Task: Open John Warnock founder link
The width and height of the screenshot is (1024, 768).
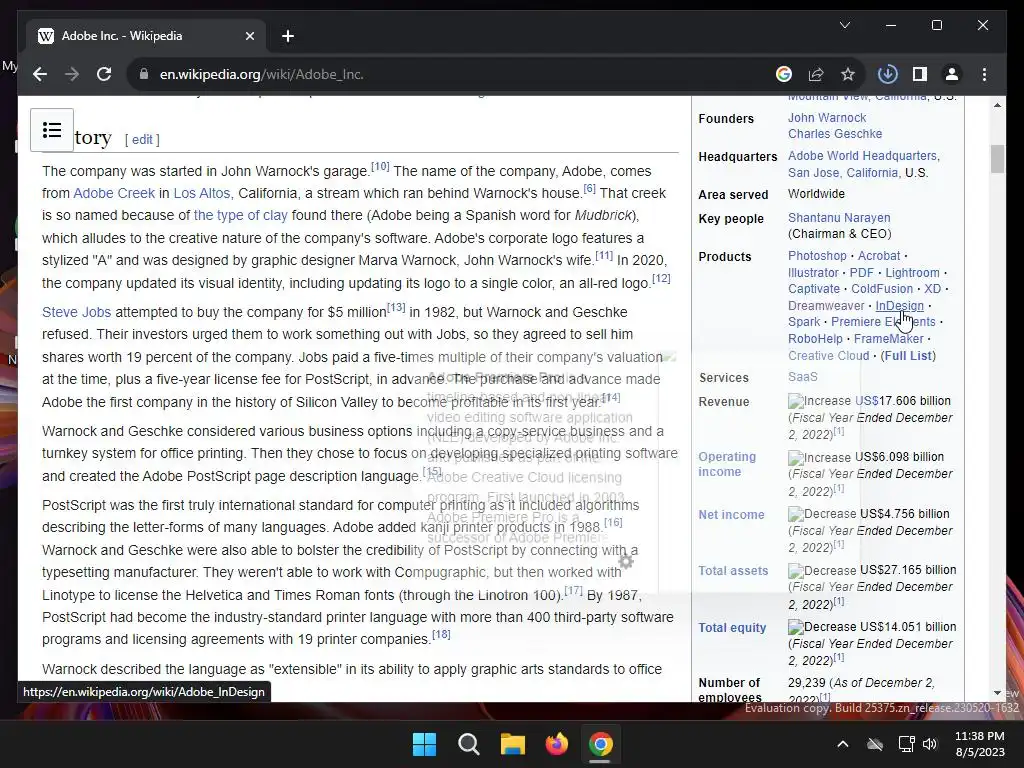Action: coord(827,118)
